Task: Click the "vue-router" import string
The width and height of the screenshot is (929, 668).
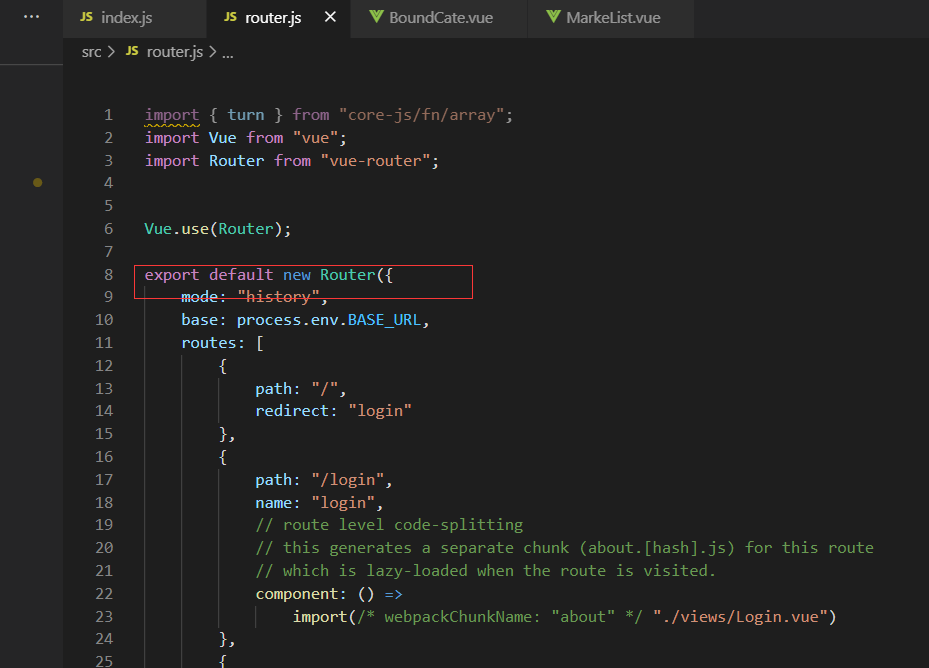Action: pyautogui.click(x=375, y=161)
